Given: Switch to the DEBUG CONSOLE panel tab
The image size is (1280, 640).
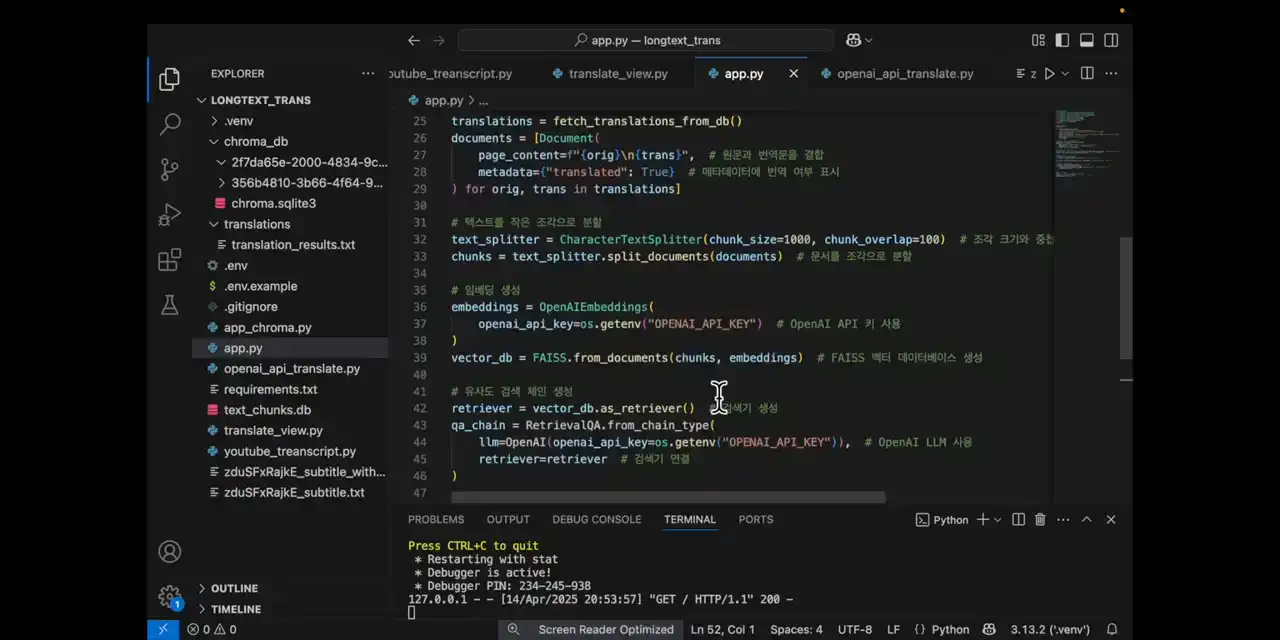Looking at the screenshot, I should (x=596, y=520).
